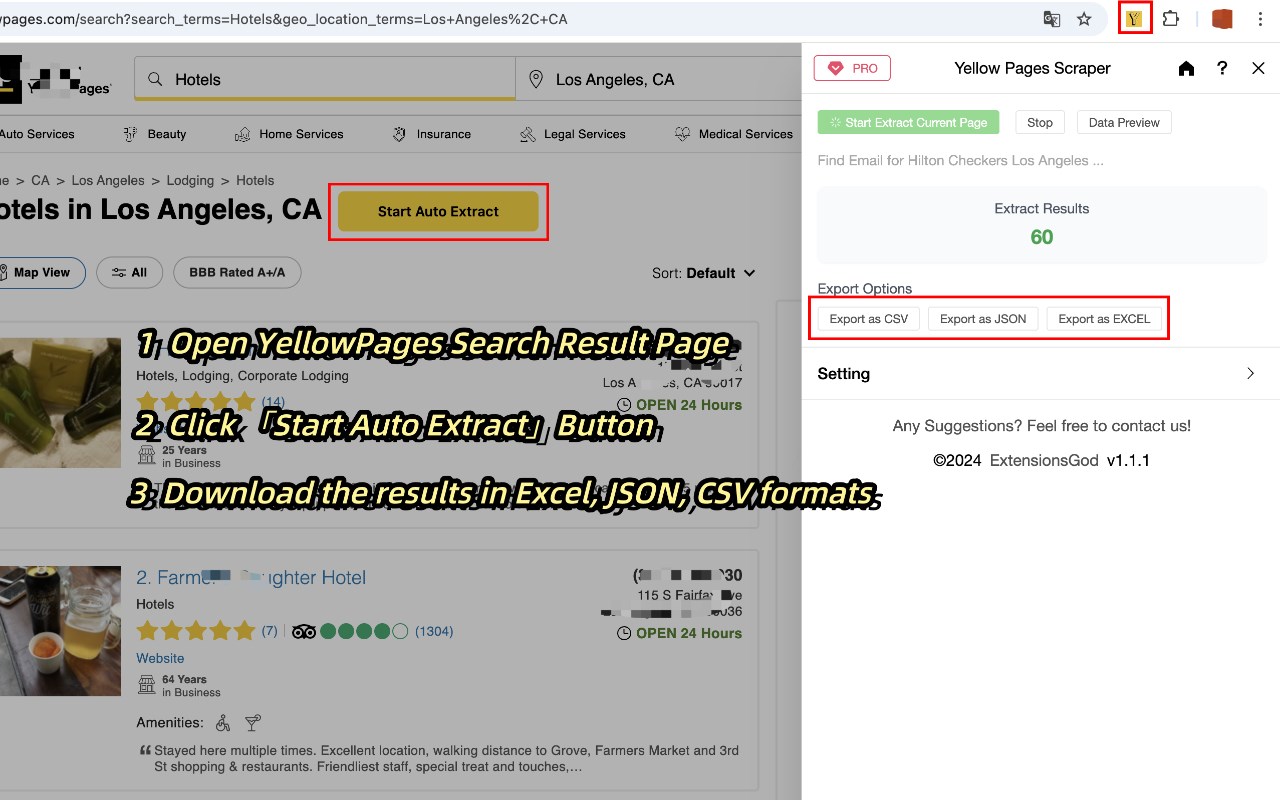1280x800 pixels.
Task: Export results as EXCEL
Action: (1104, 319)
